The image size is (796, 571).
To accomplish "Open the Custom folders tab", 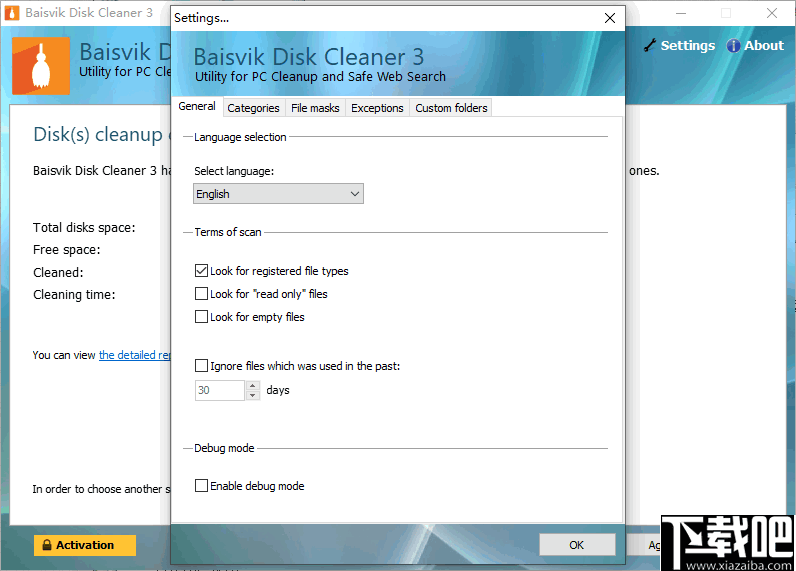I will pos(451,108).
